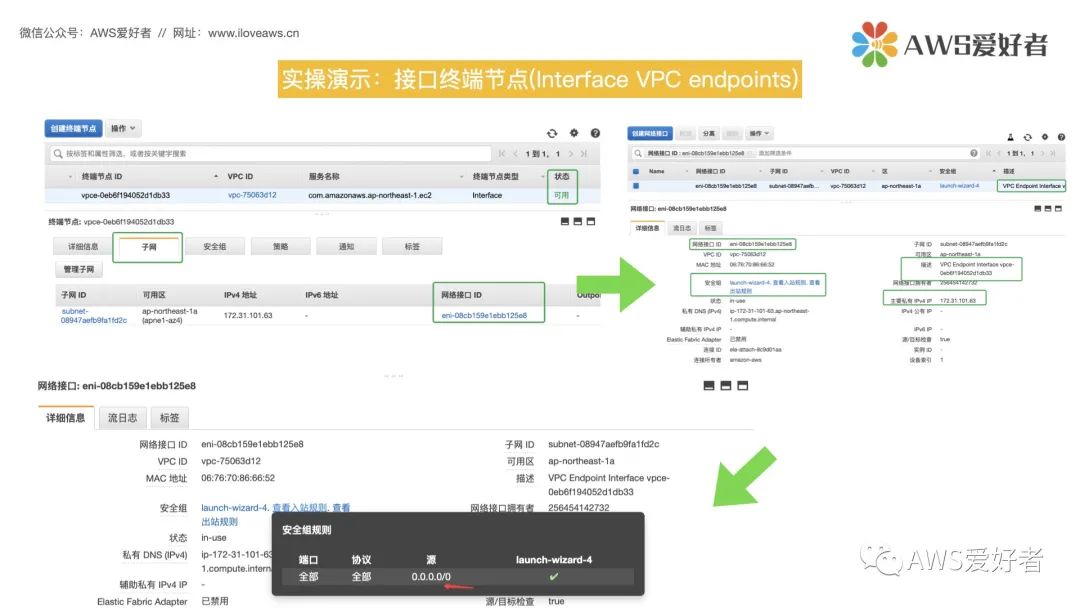Click the caret before the 终端节点类型 column header
Image resolution: width=1080 pixels, height=608 pixels.
tap(461, 177)
